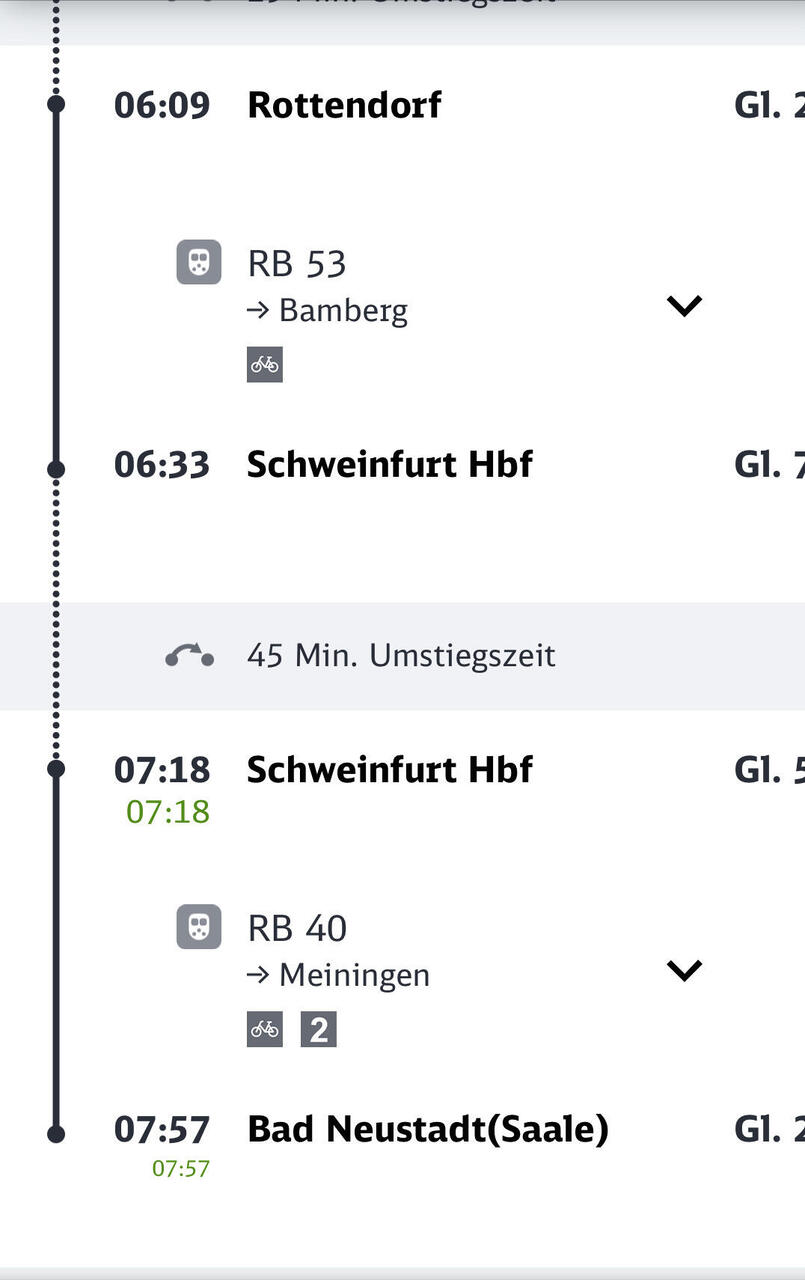805x1280 pixels.
Task: Click the Bad Neustadt(Saale) timeline dot
Action: (56, 1133)
